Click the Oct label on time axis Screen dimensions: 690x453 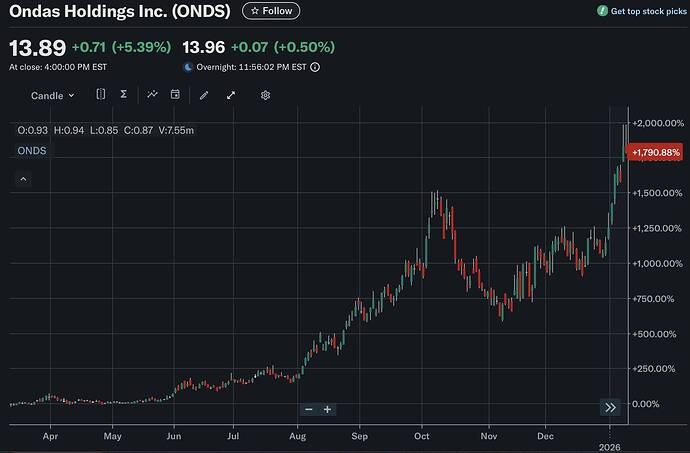click(422, 437)
